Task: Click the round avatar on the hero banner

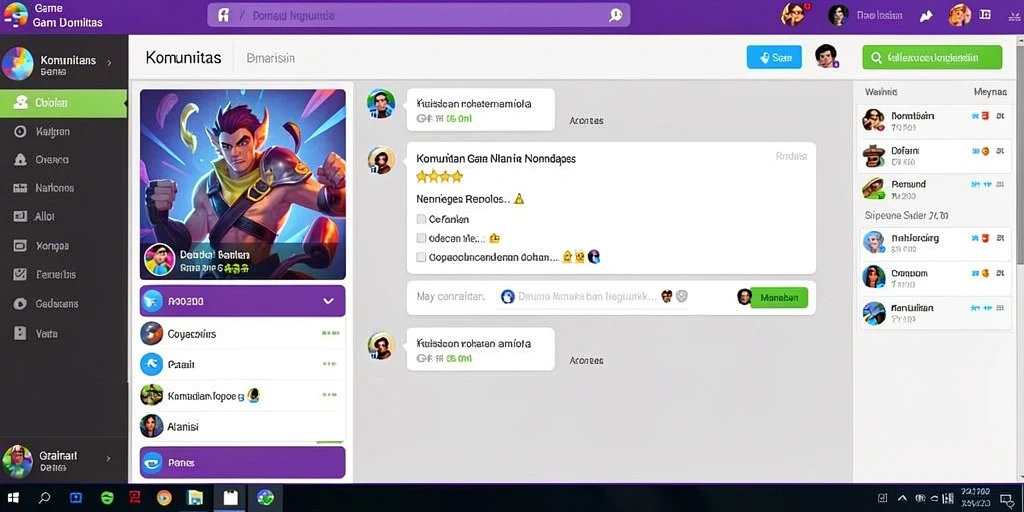Action: 159,260
